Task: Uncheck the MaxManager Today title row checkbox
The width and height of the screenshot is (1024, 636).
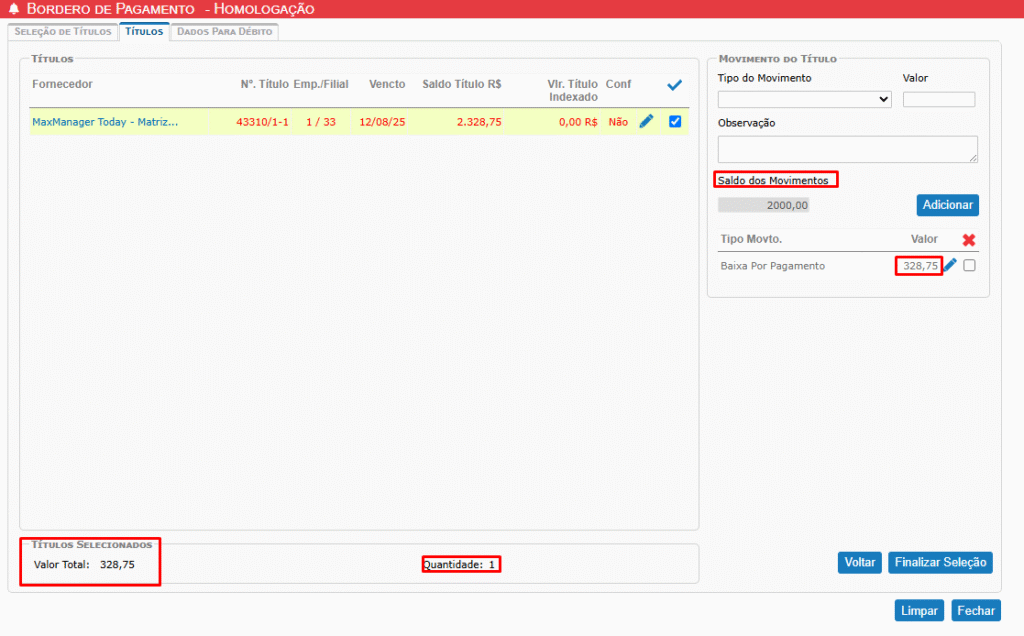Action: pyautogui.click(x=675, y=122)
